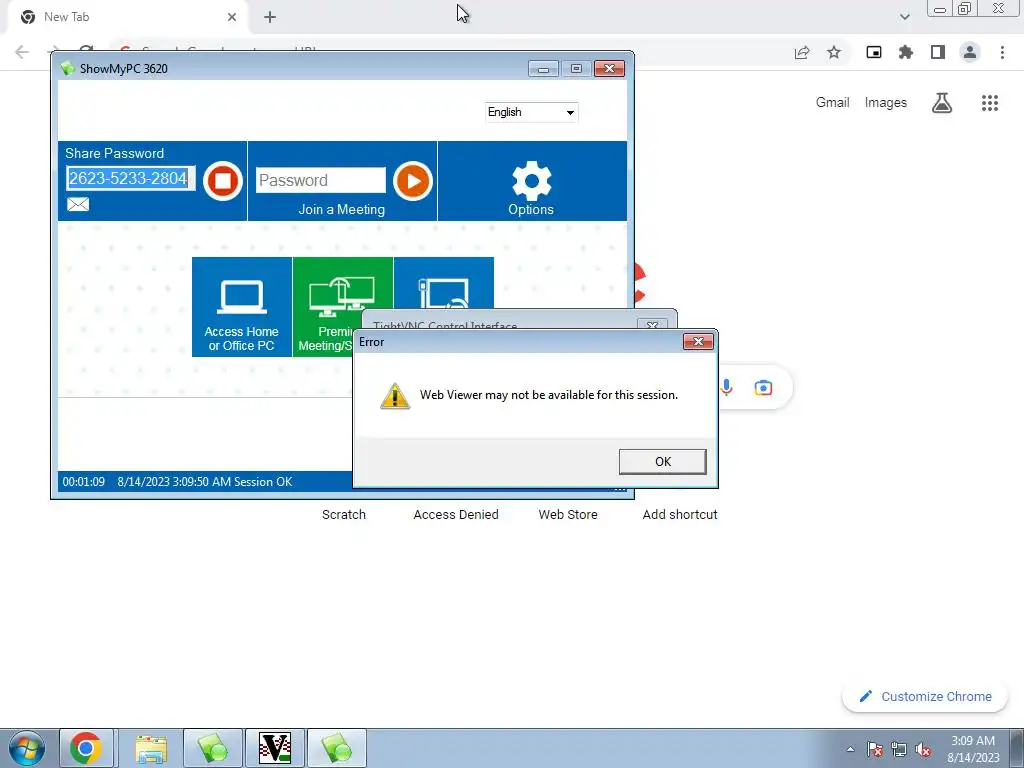Show hidden tray icons arrow

pyautogui.click(x=850, y=750)
